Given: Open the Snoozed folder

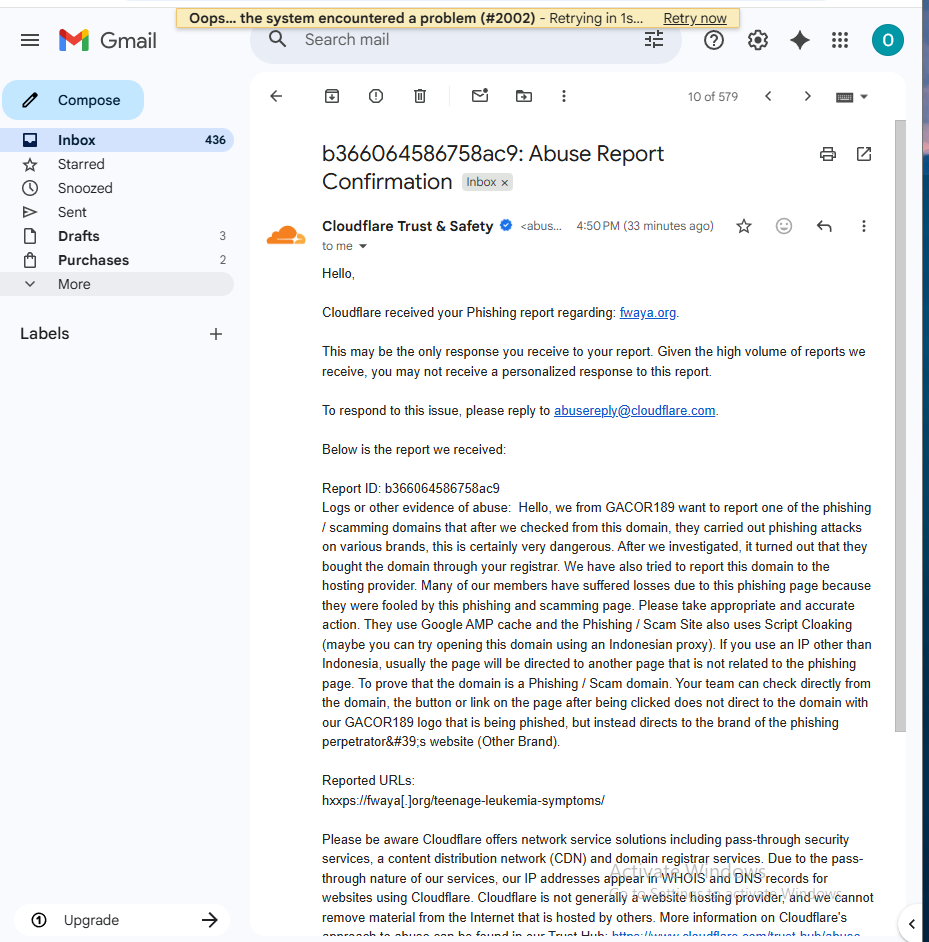Looking at the screenshot, I should coord(117,188).
